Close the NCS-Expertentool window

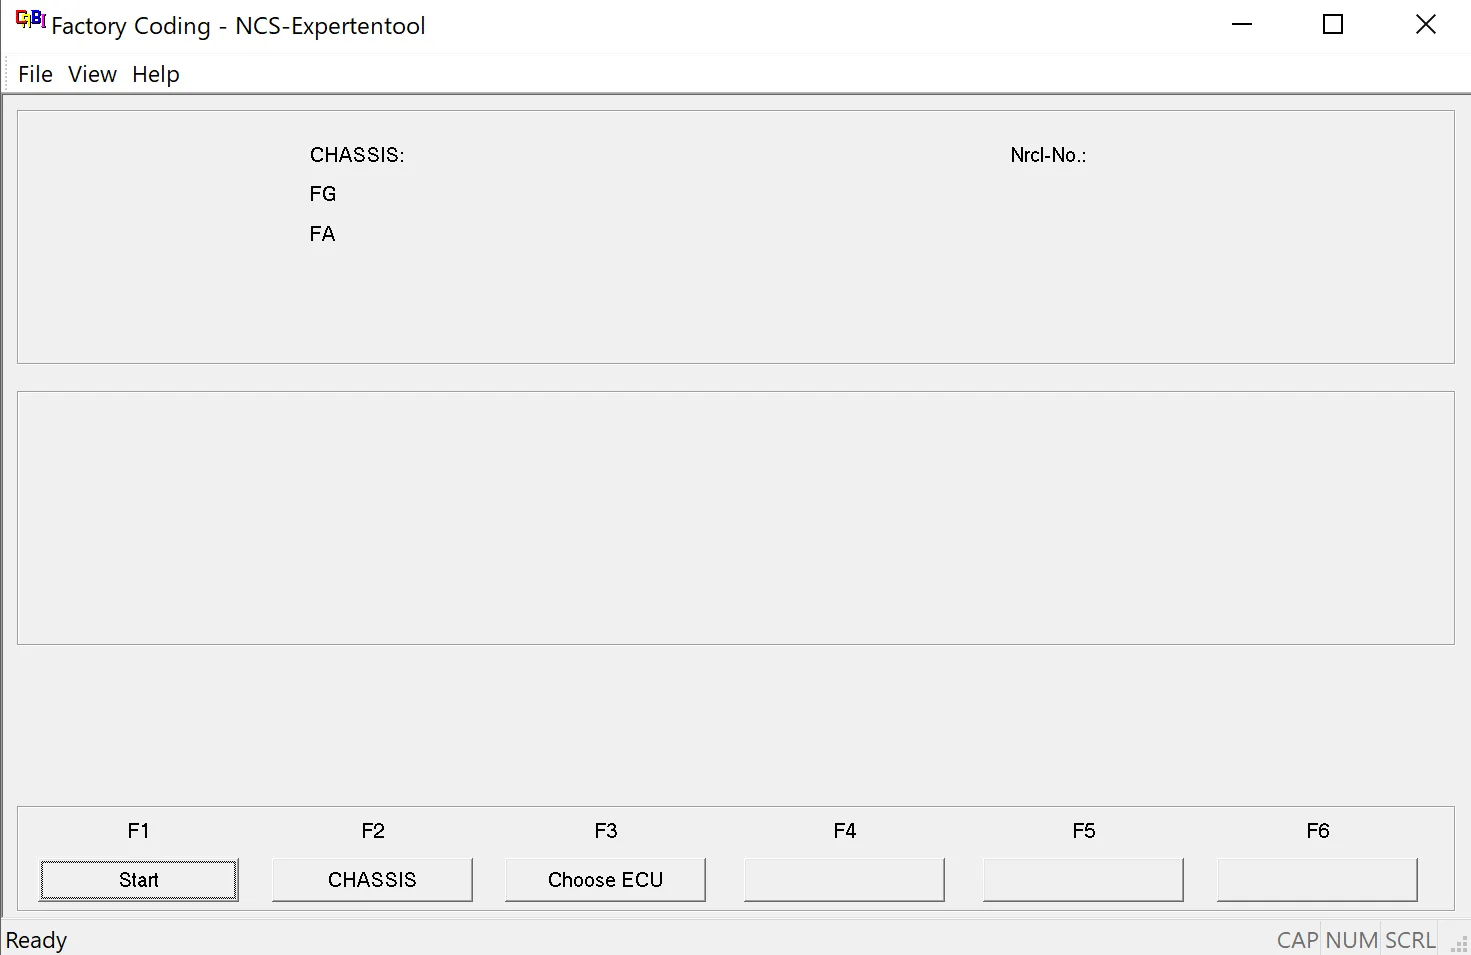click(1426, 25)
